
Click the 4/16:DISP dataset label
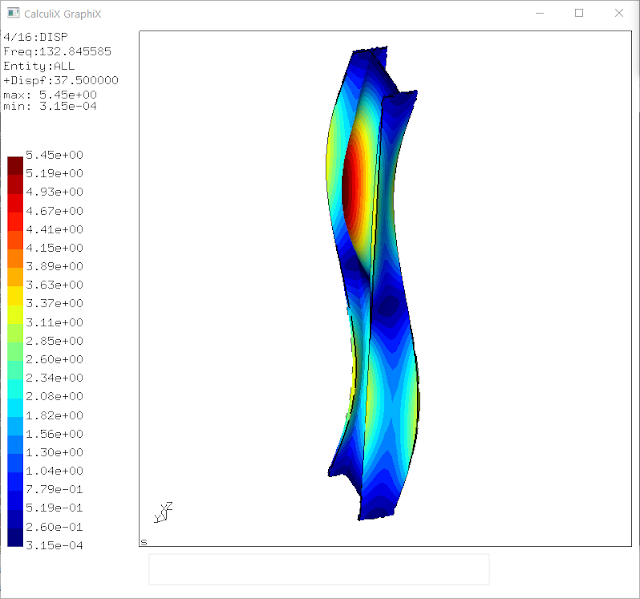[36, 37]
